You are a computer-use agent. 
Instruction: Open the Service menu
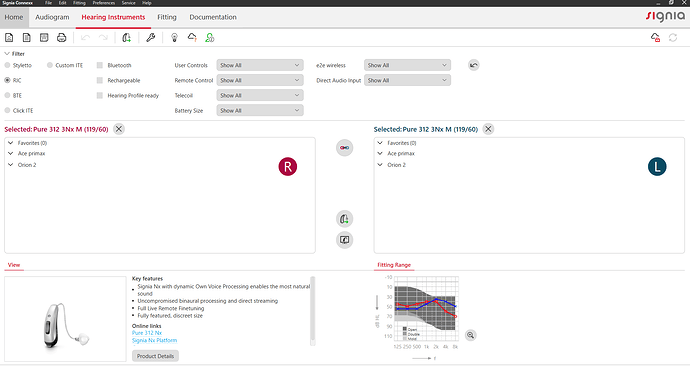point(128,3)
